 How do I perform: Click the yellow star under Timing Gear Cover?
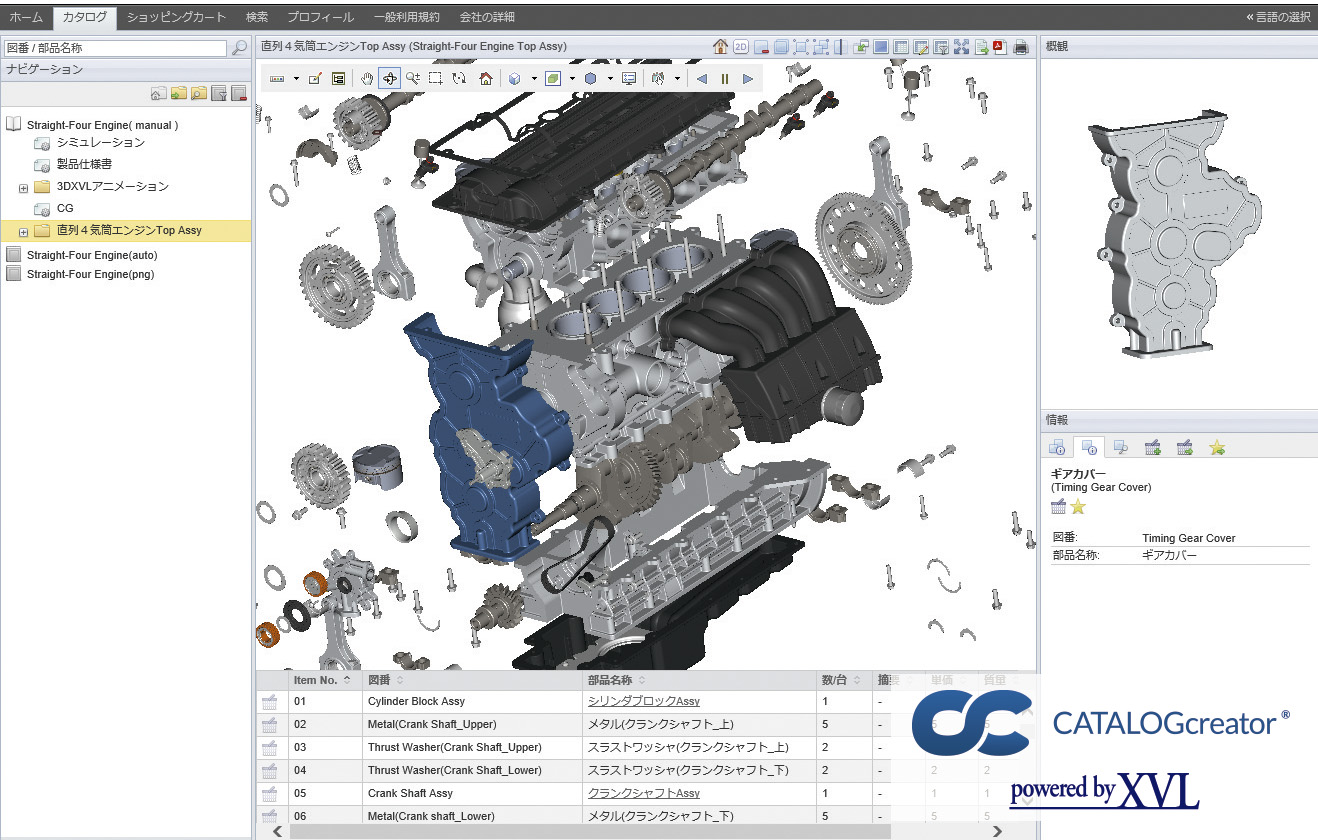tap(1078, 507)
